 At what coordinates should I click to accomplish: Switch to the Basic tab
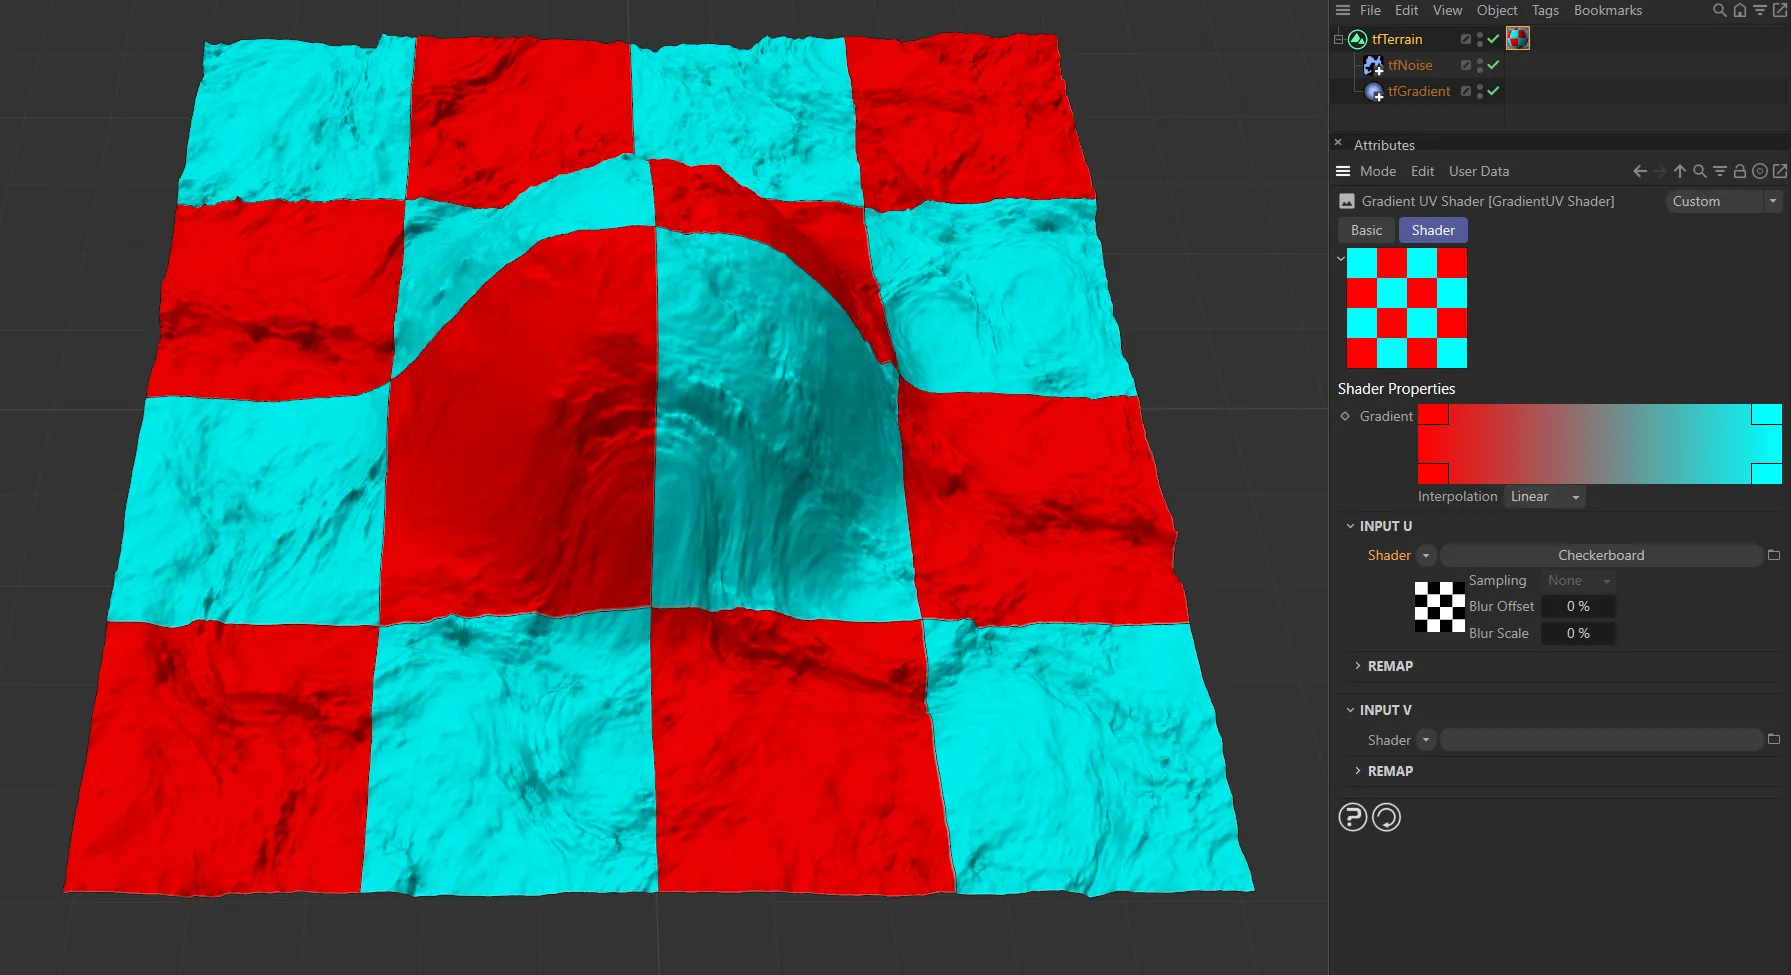click(x=1366, y=230)
